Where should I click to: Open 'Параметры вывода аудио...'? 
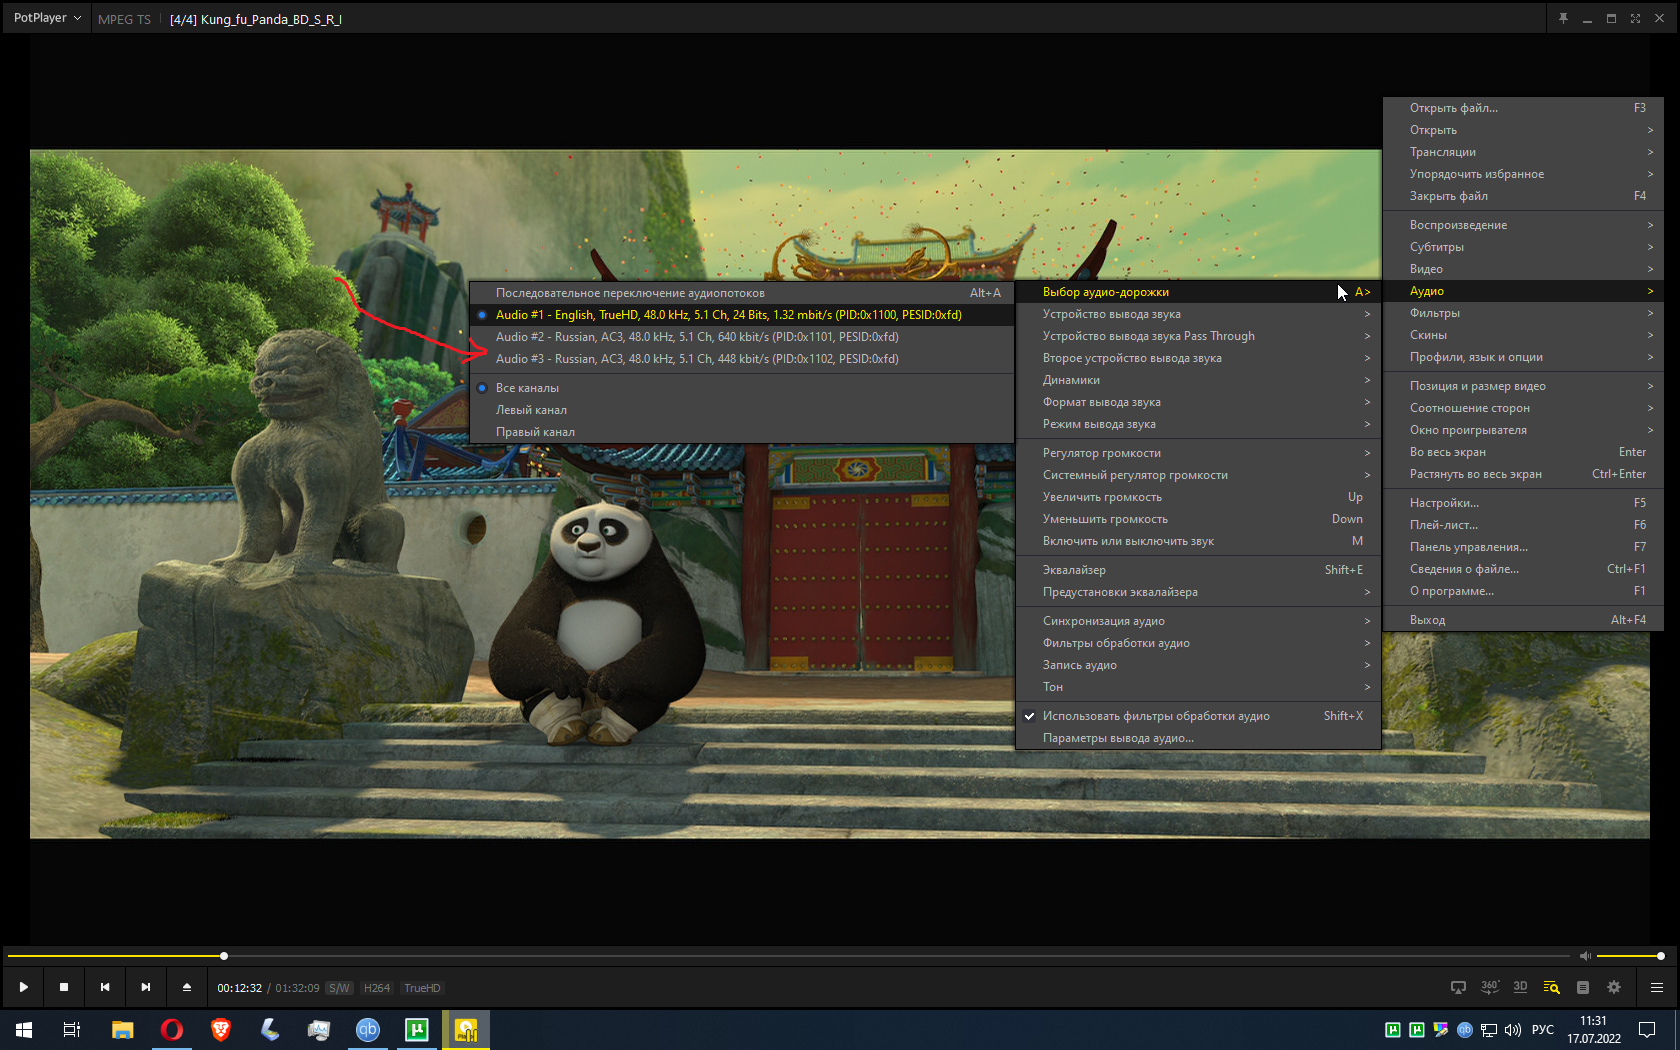pyautogui.click(x=1198, y=738)
